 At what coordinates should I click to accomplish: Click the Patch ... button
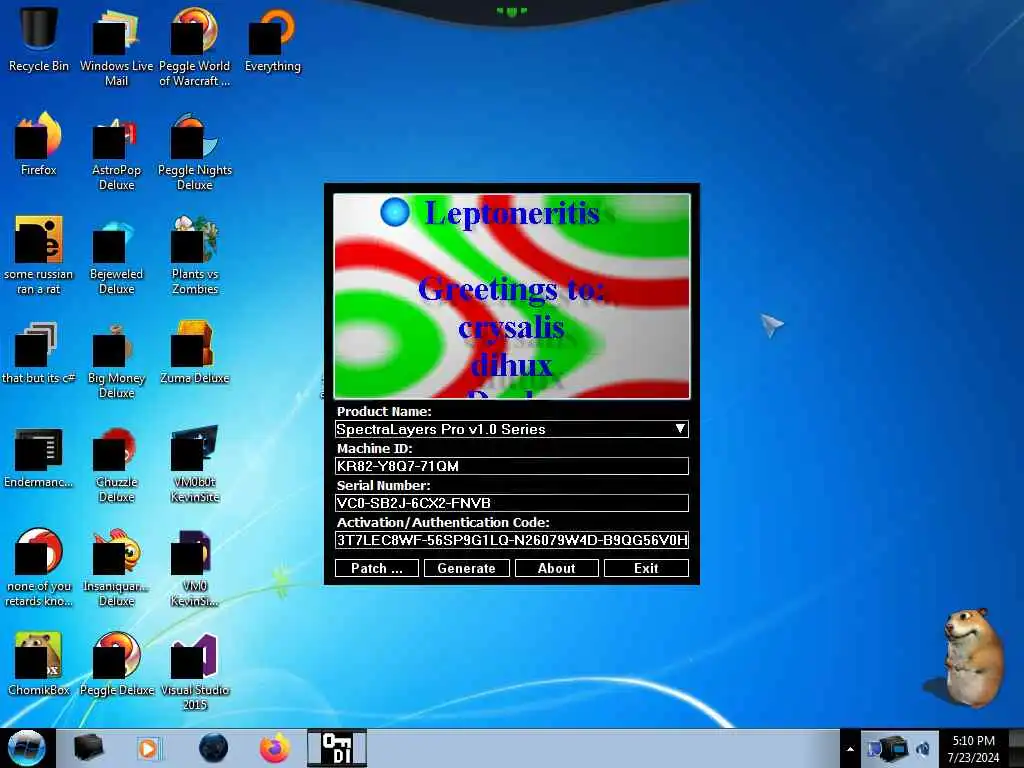coord(377,568)
